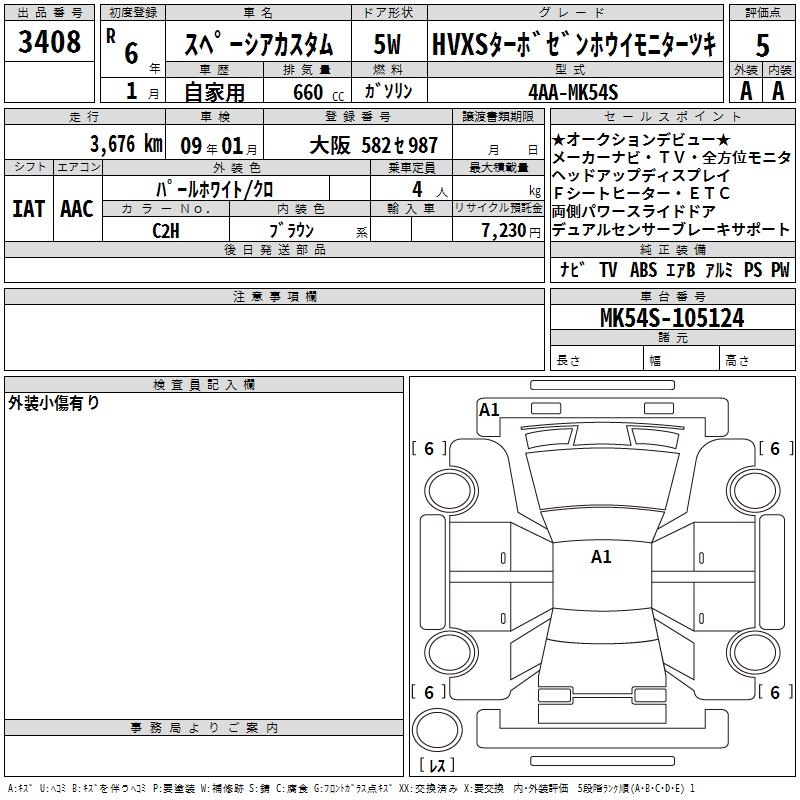This screenshot has width=800, height=800.
Task: Click the IAT shift type value
Action: (27, 209)
